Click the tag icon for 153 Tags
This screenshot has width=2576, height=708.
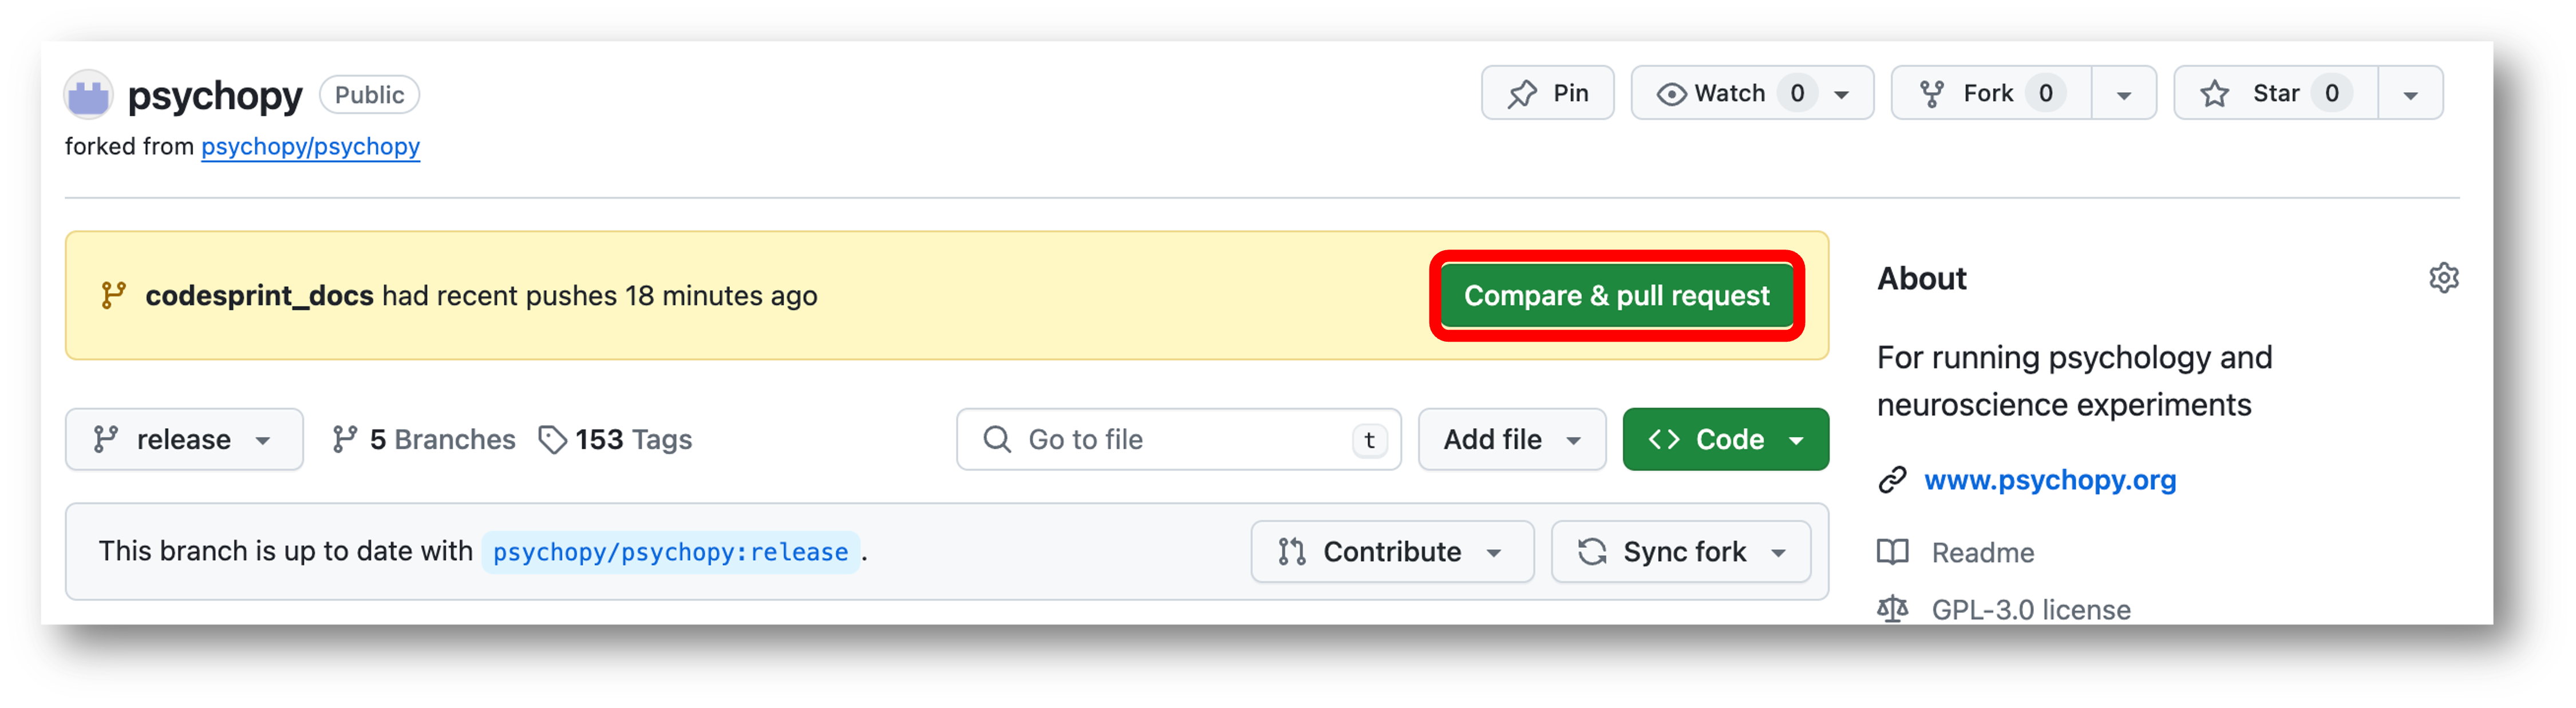[x=552, y=440]
